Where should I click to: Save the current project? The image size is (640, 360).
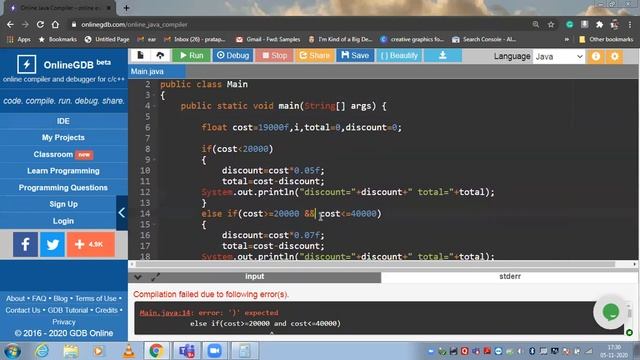pos(355,55)
